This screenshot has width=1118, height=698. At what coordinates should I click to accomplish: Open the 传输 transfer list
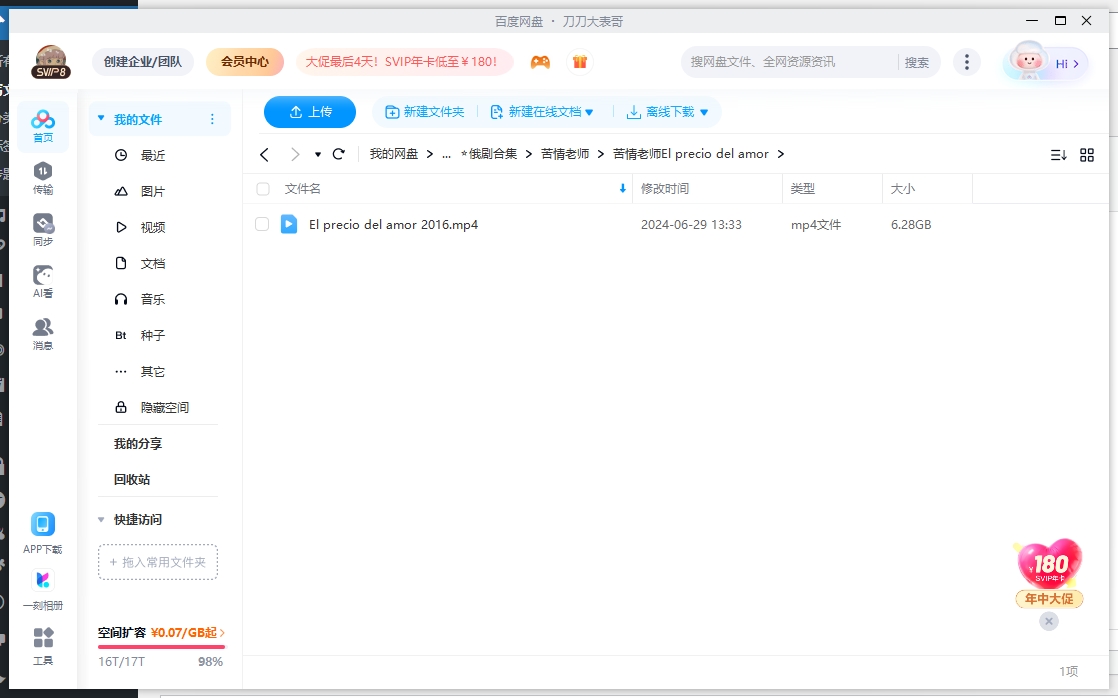click(42, 180)
